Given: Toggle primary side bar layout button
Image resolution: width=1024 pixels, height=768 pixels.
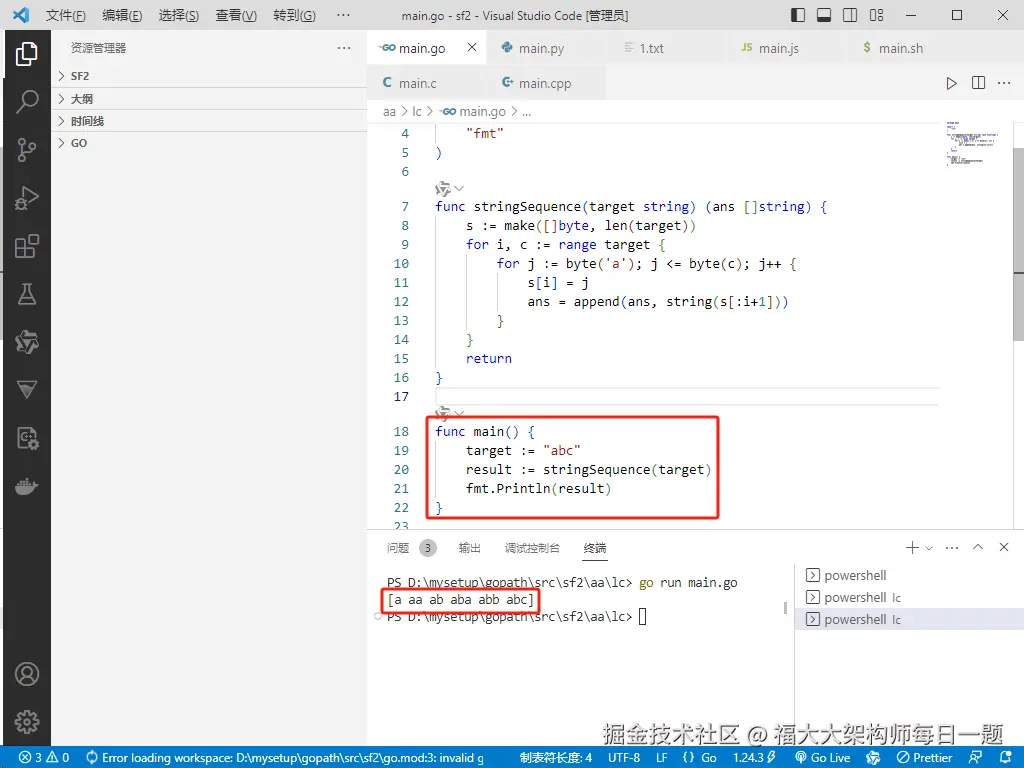Looking at the screenshot, I should click(x=798, y=15).
